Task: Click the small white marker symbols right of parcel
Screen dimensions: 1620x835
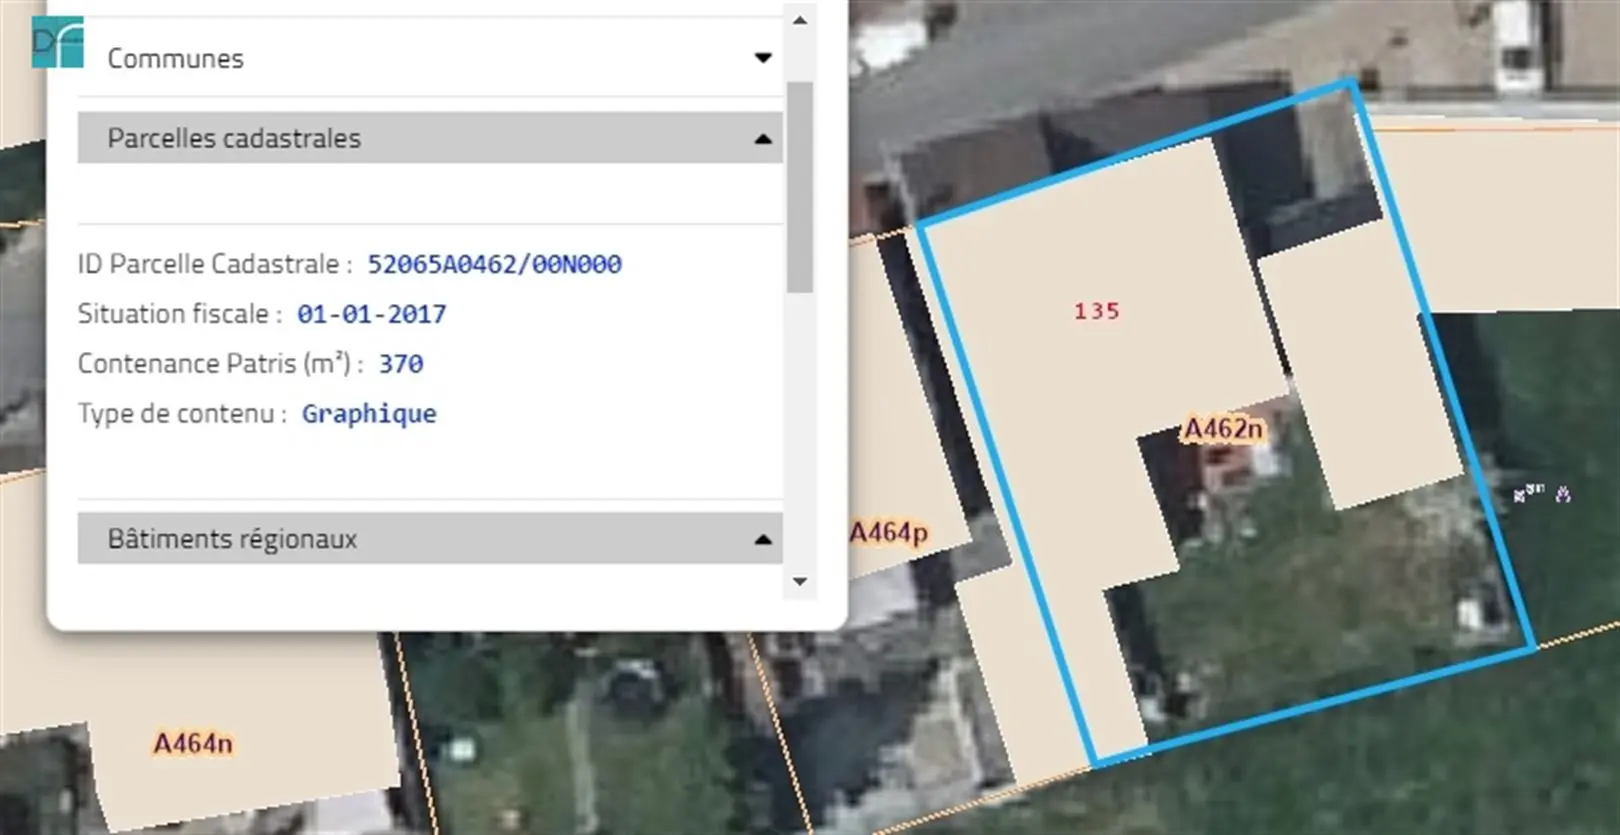Action: coord(1541,493)
